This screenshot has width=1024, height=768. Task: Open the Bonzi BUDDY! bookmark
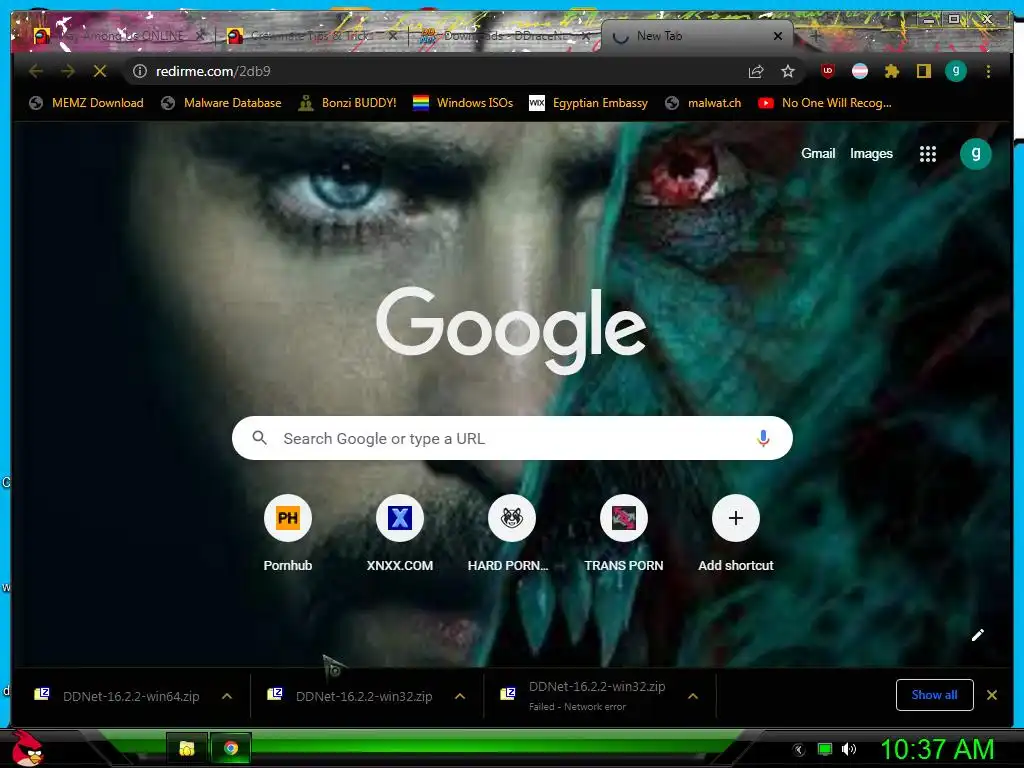click(347, 103)
